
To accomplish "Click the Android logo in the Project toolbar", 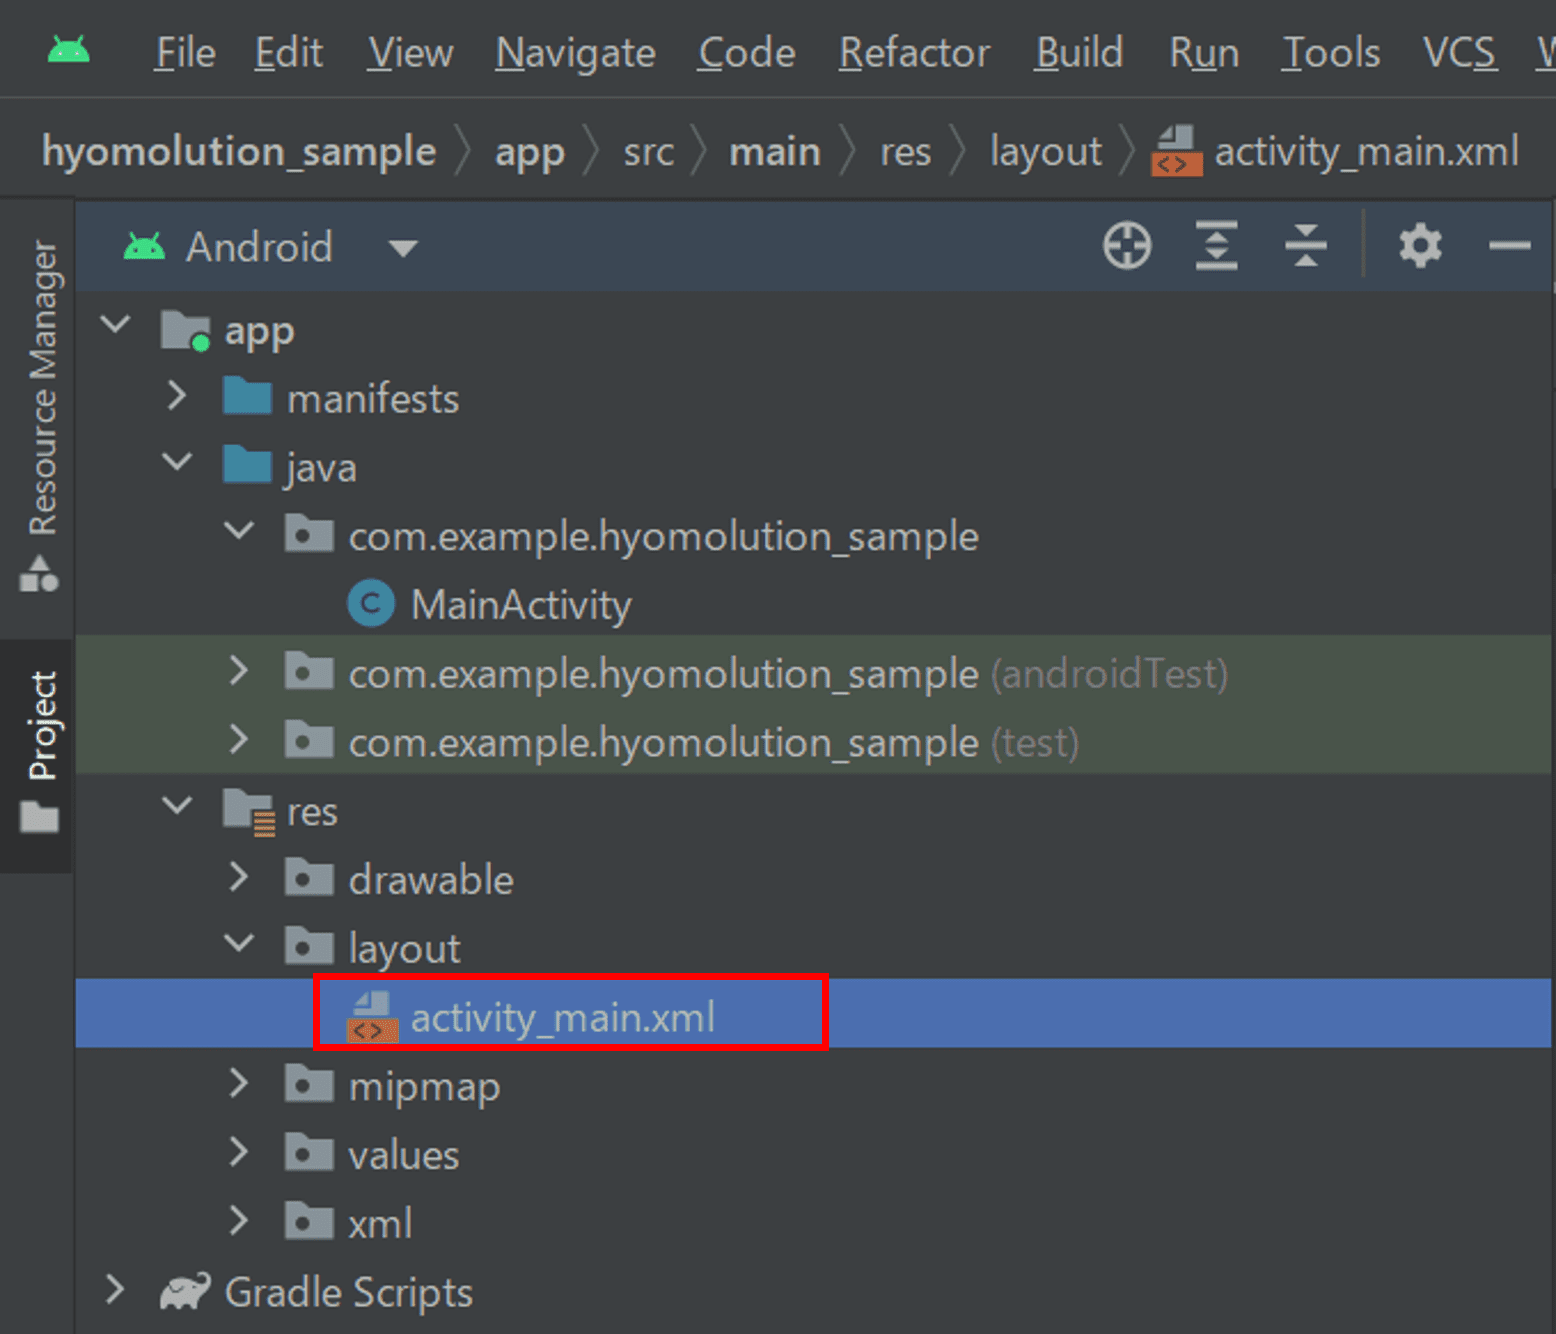I will 145,246.
